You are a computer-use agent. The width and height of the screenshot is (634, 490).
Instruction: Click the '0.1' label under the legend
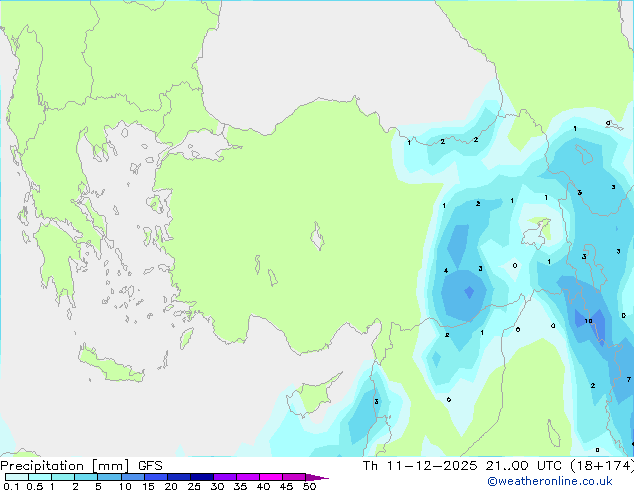point(11,486)
